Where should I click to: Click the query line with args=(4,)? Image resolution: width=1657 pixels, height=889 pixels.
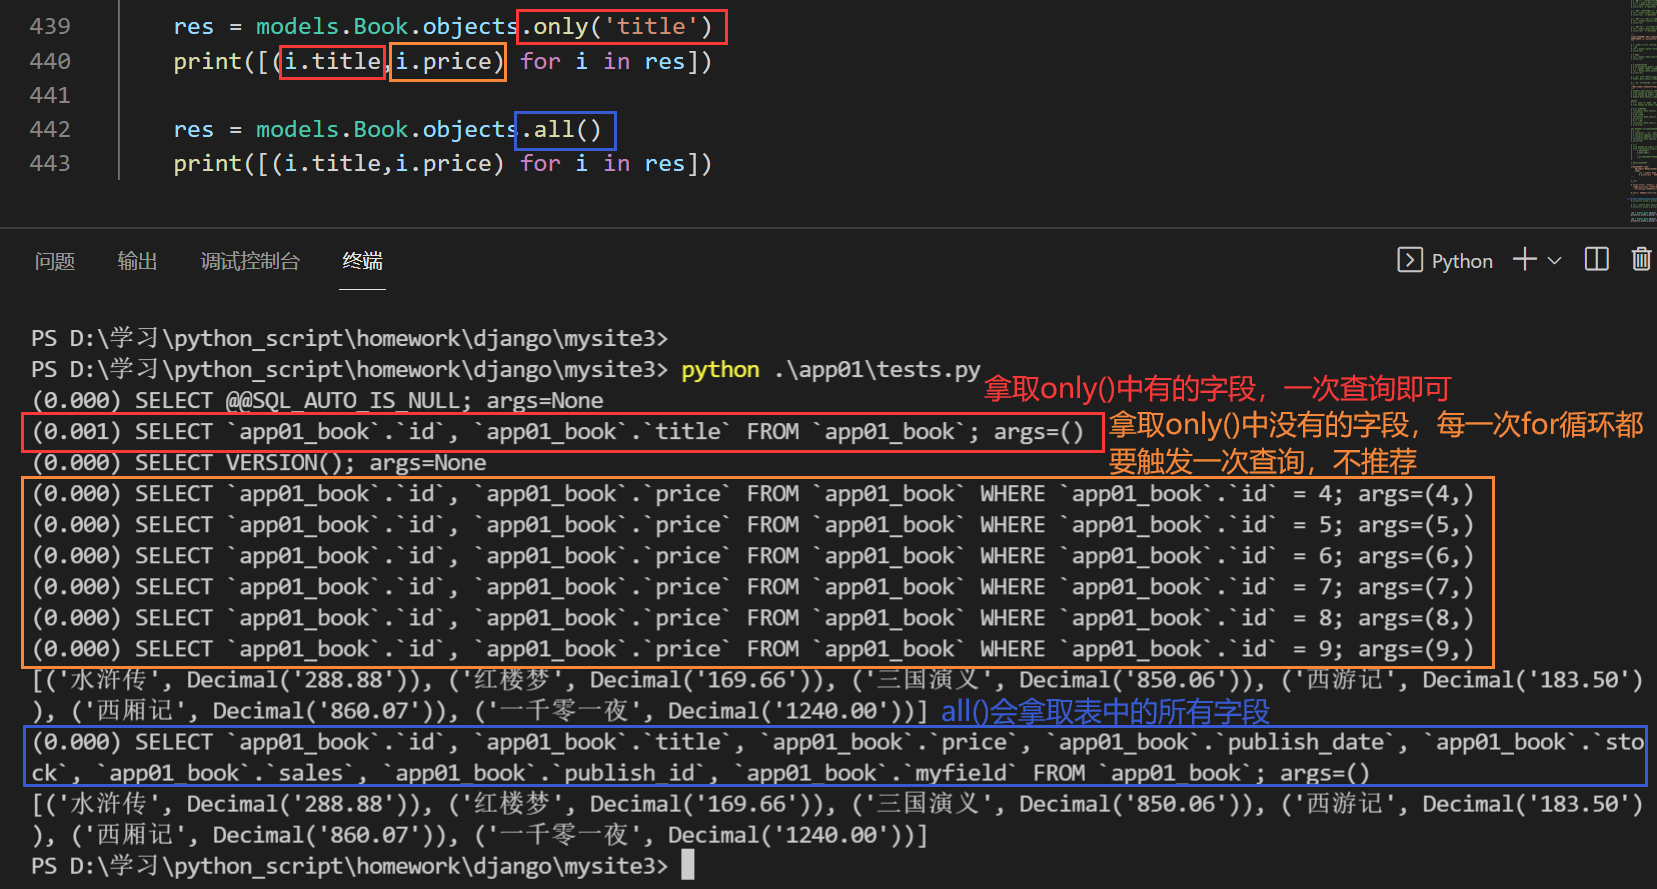pos(752,494)
